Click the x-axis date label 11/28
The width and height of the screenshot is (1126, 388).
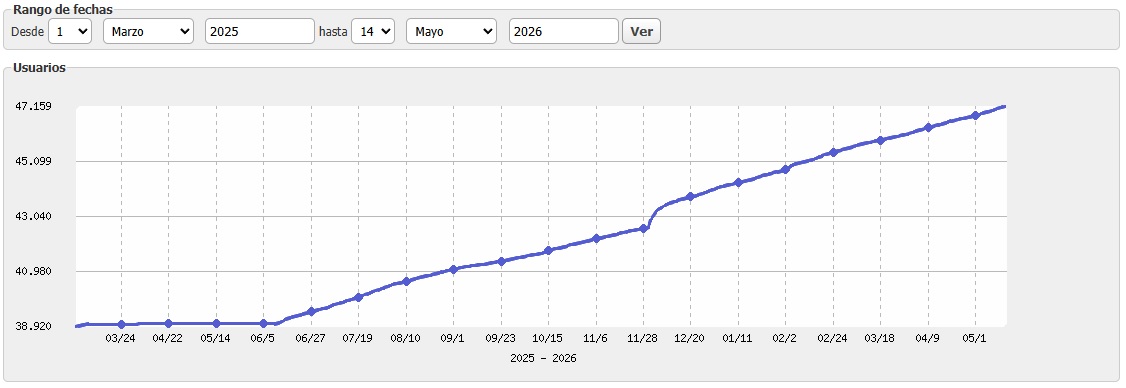point(643,338)
